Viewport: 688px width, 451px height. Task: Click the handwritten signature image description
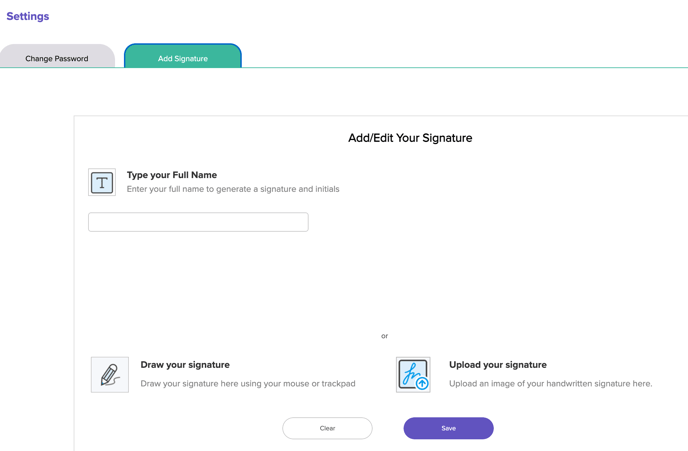550,383
